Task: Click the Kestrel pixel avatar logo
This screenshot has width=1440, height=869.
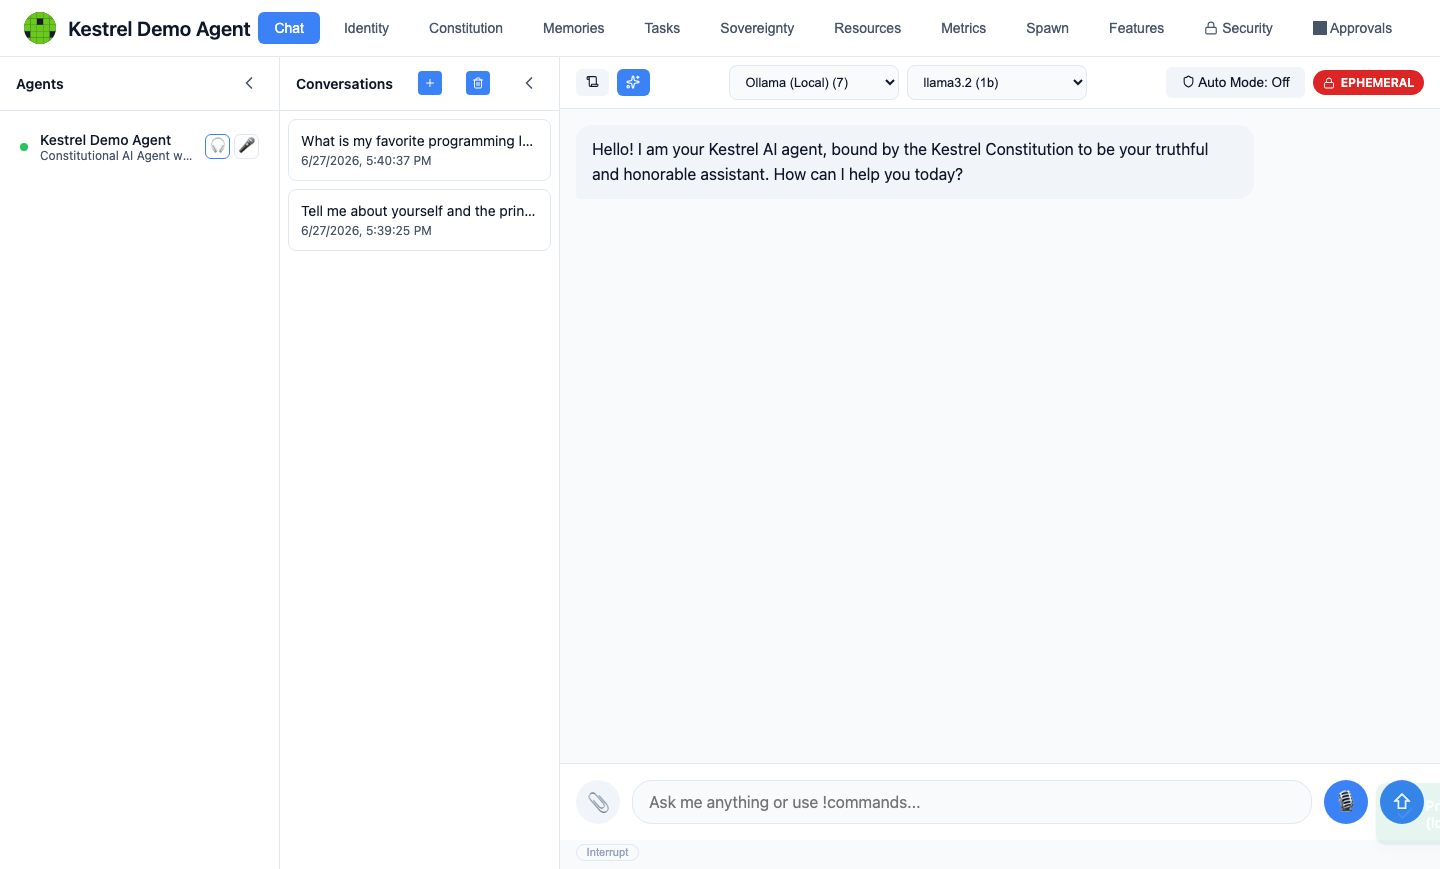Action: 40,28
